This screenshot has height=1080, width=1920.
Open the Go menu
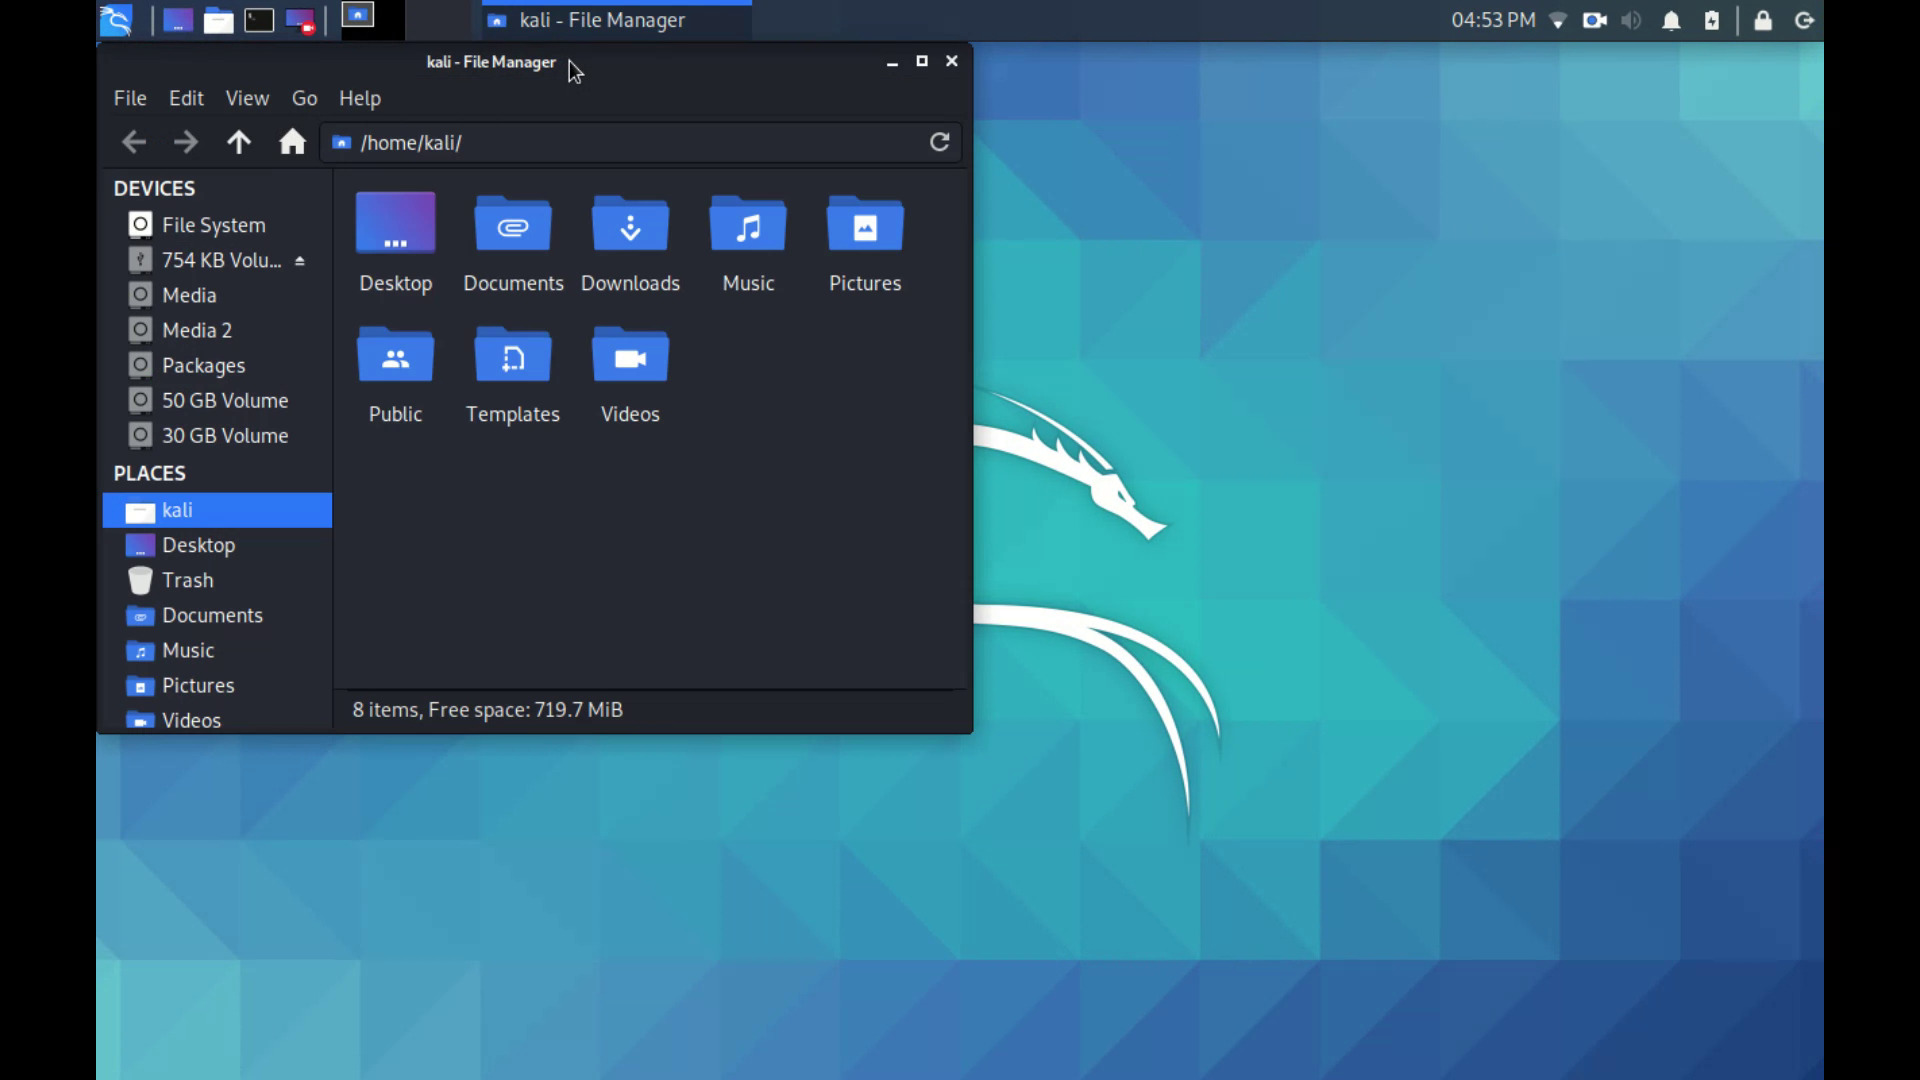(x=304, y=98)
